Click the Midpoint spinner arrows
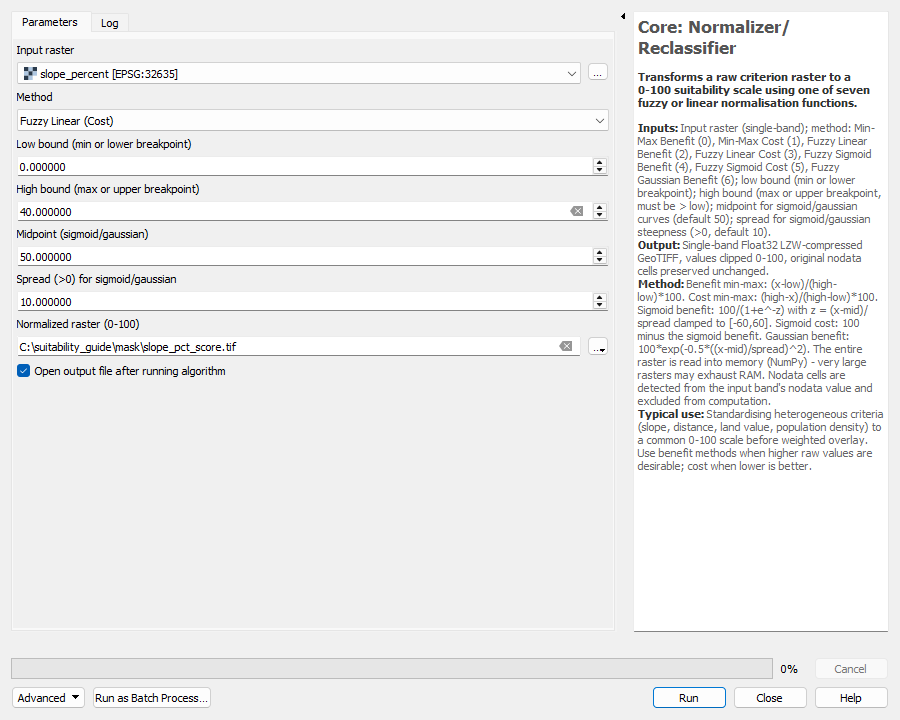 (x=600, y=256)
